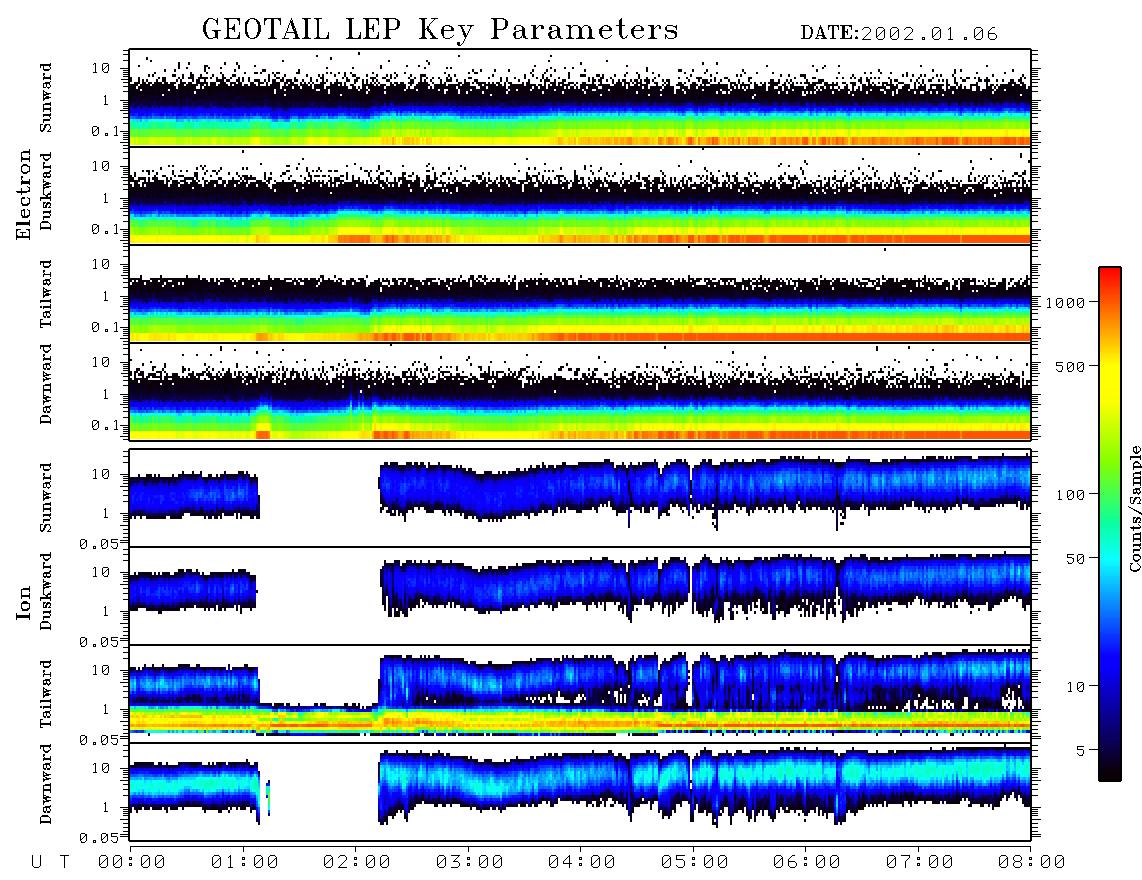Select the Electron "Tailward" axis label
The width and height of the screenshot is (1142, 880).
(x=45, y=294)
